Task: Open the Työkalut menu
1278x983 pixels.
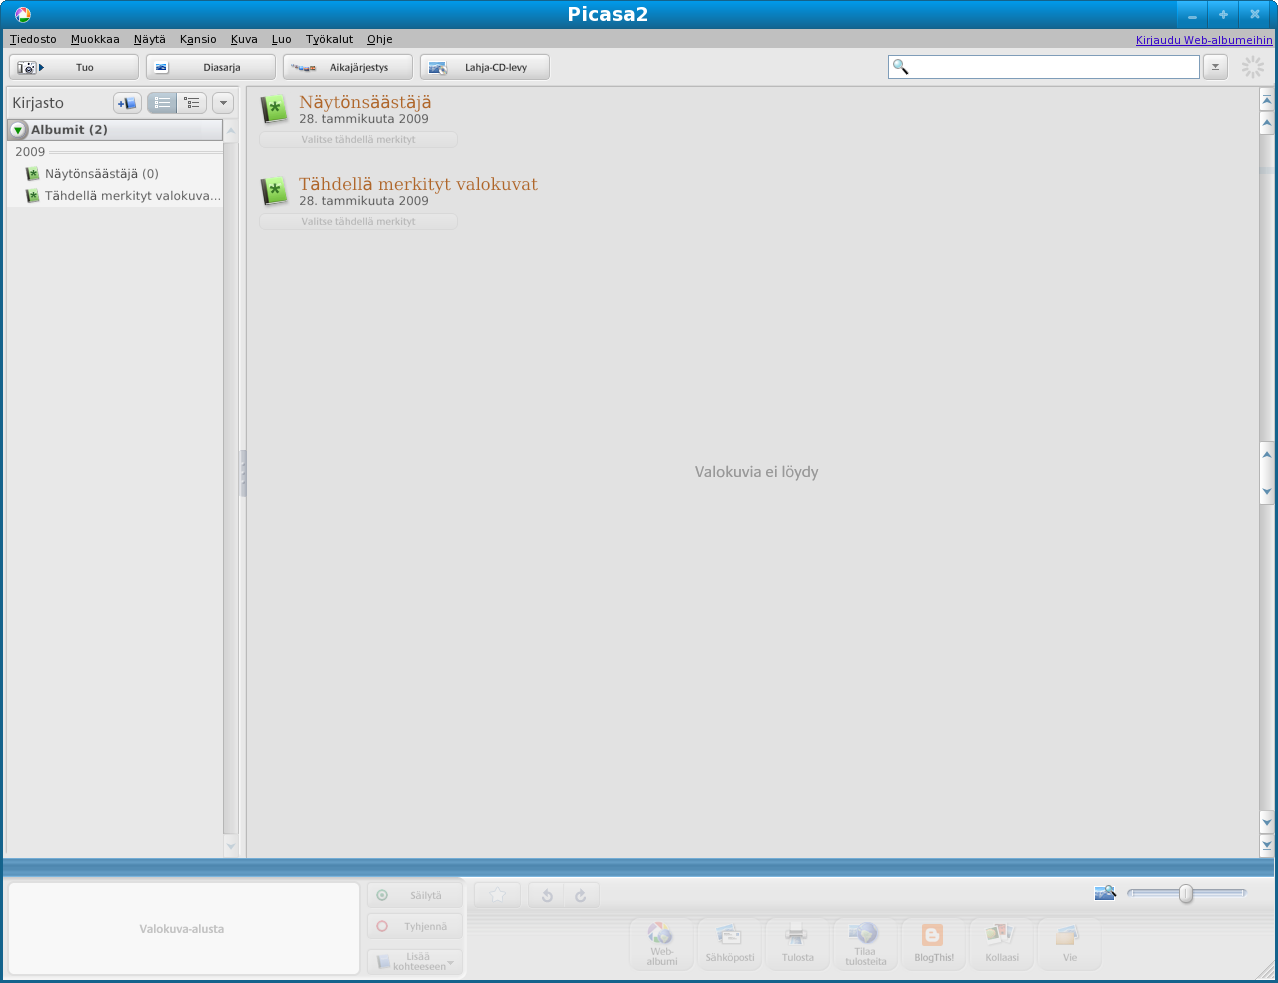Action: click(329, 39)
